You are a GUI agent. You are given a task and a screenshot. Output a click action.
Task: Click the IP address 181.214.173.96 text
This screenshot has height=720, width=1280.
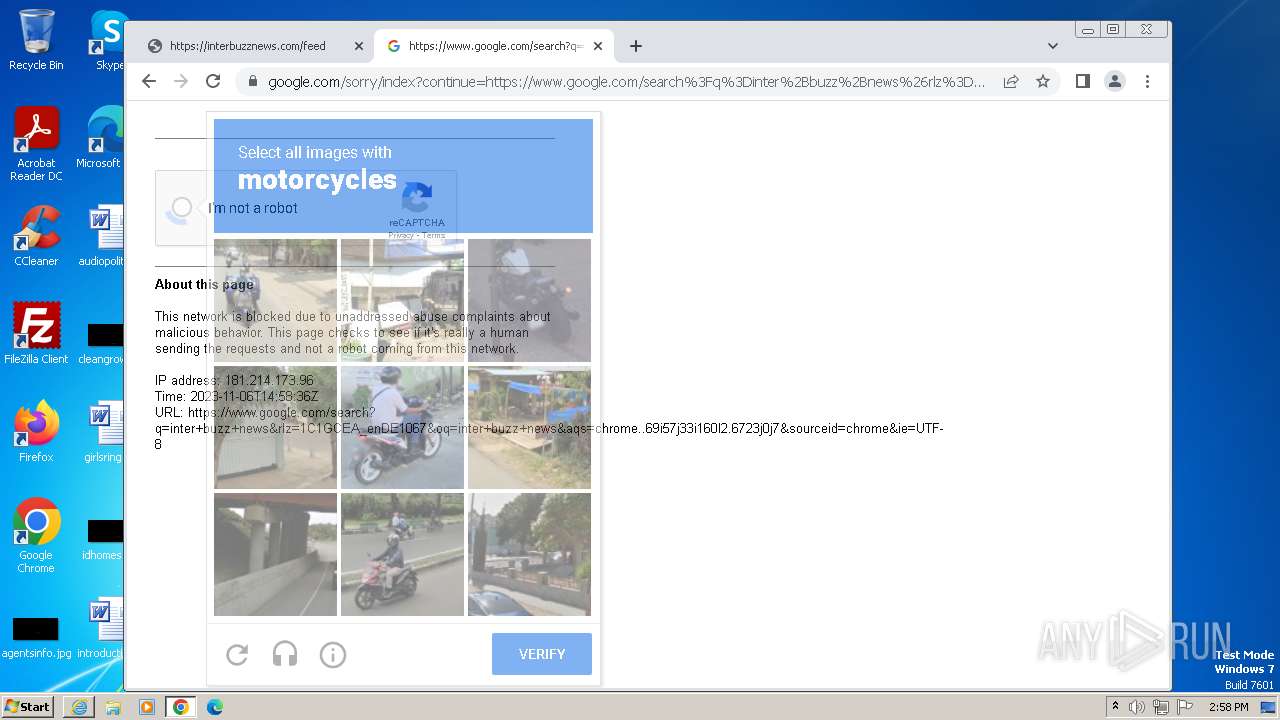click(234, 380)
